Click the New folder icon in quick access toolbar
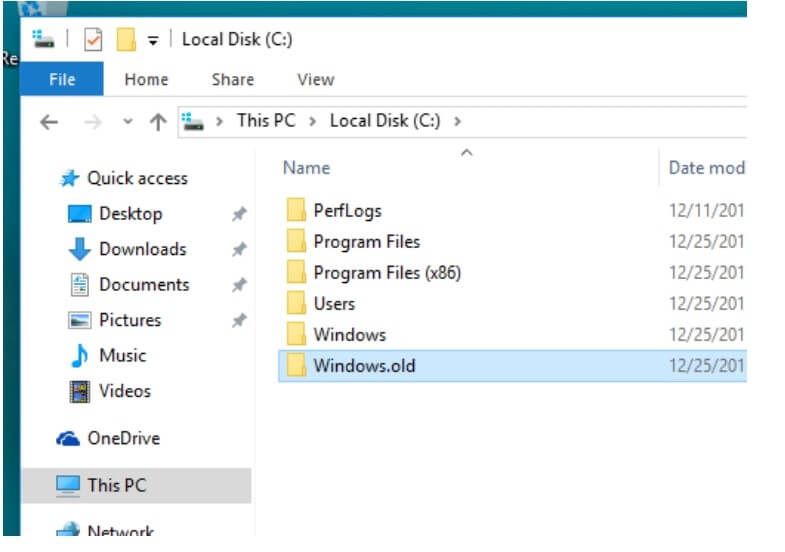 click(126, 39)
